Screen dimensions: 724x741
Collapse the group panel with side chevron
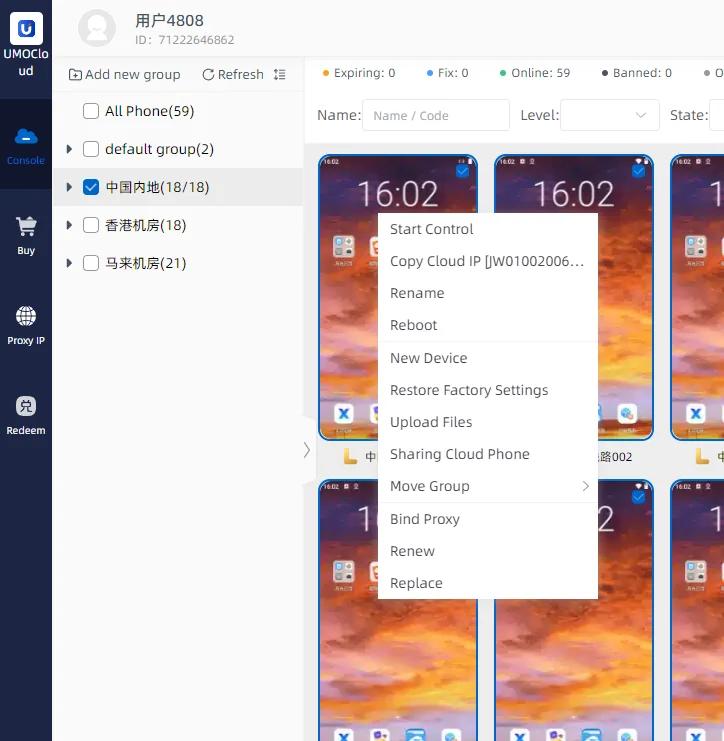(307, 450)
